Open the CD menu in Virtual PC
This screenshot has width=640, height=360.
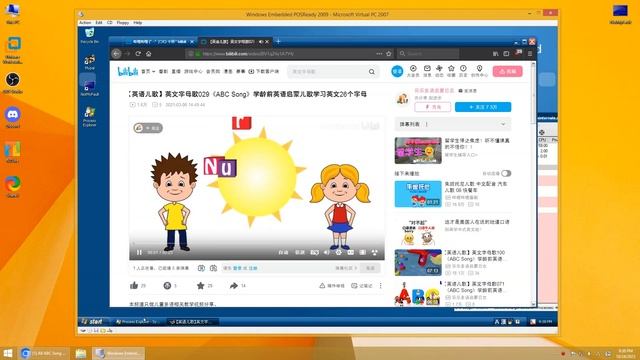click(109, 23)
